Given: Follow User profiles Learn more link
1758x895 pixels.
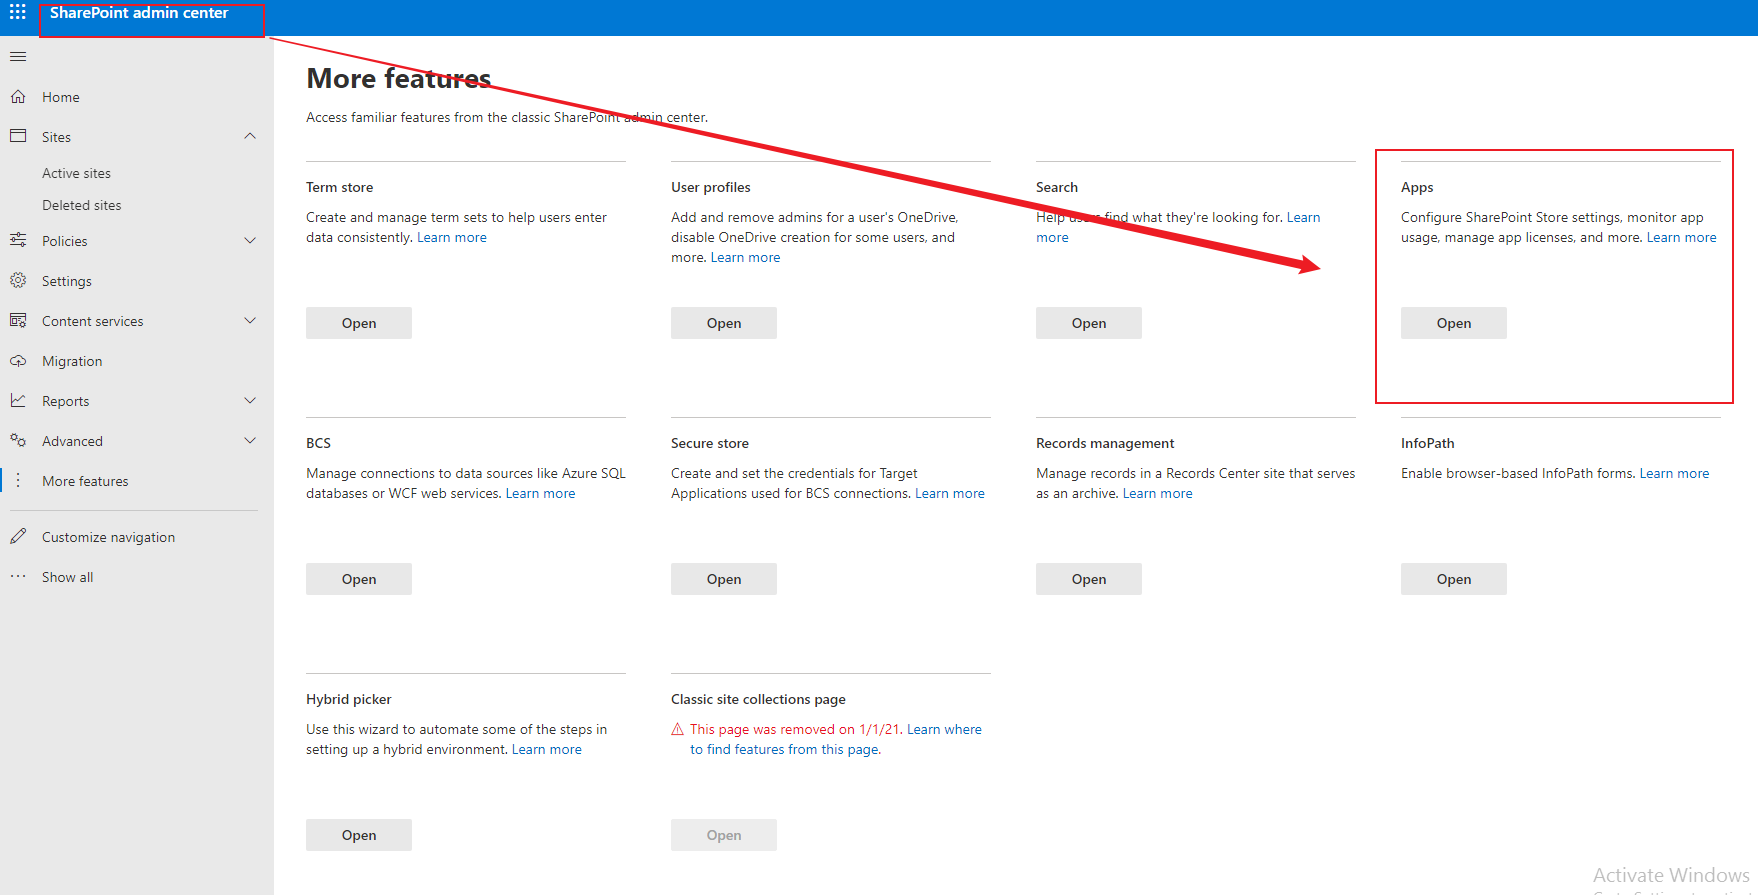Looking at the screenshot, I should coord(745,257).
